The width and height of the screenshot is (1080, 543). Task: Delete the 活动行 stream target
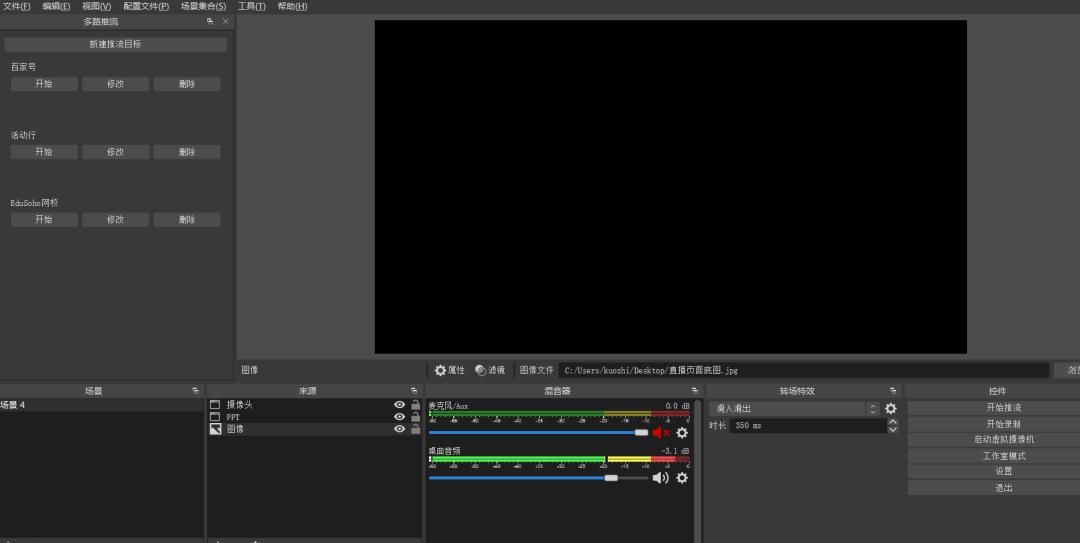point(187,152)
